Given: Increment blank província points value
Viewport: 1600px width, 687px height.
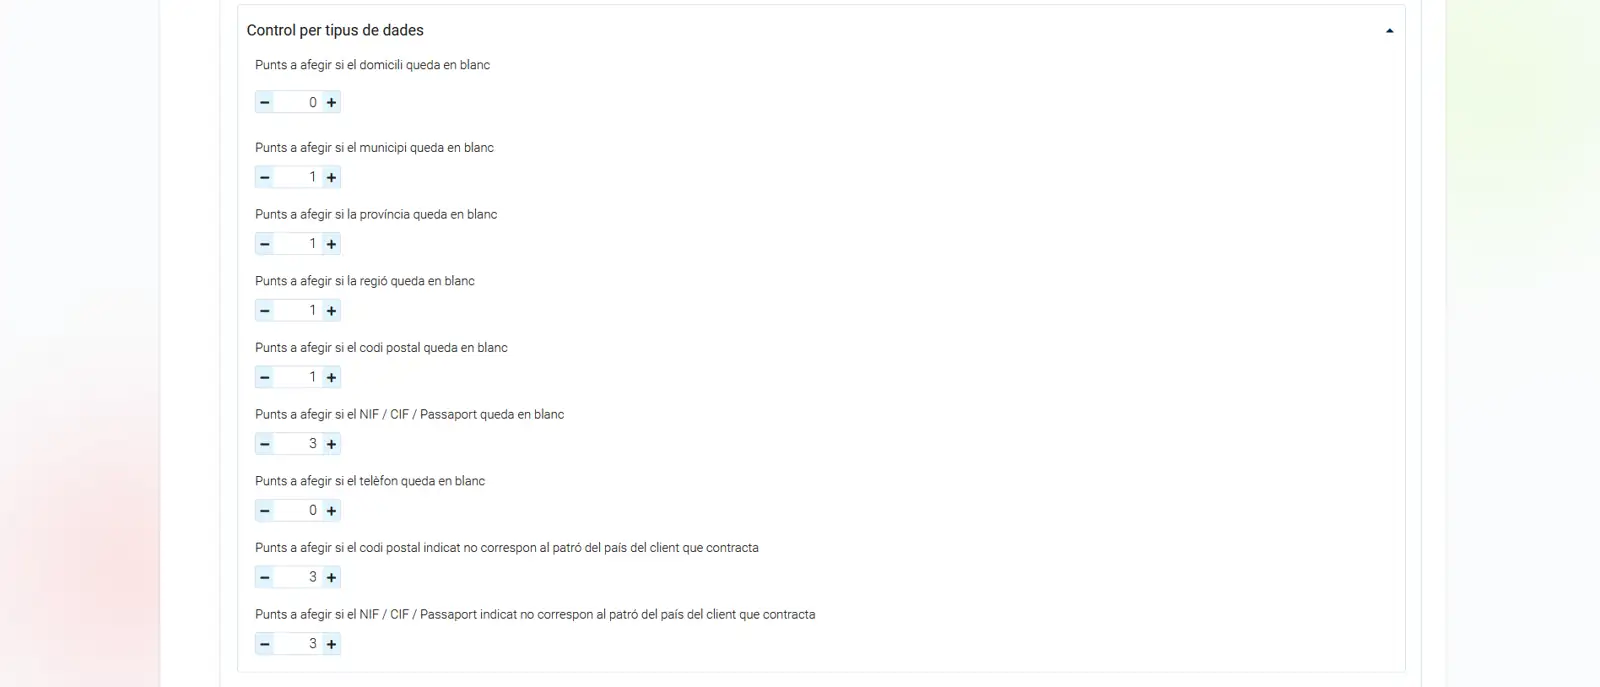Looking at the screenshot, I should tap(332, 244).
